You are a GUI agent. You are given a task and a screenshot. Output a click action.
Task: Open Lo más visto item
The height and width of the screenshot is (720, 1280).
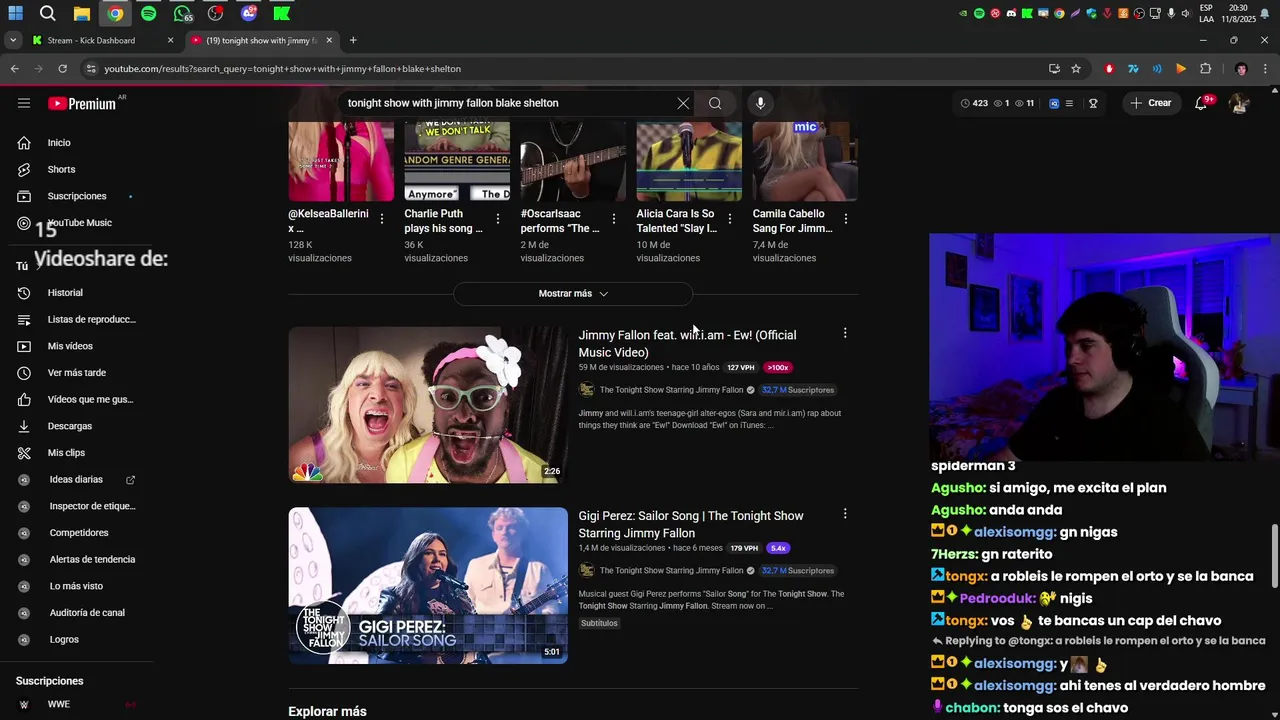77,586
